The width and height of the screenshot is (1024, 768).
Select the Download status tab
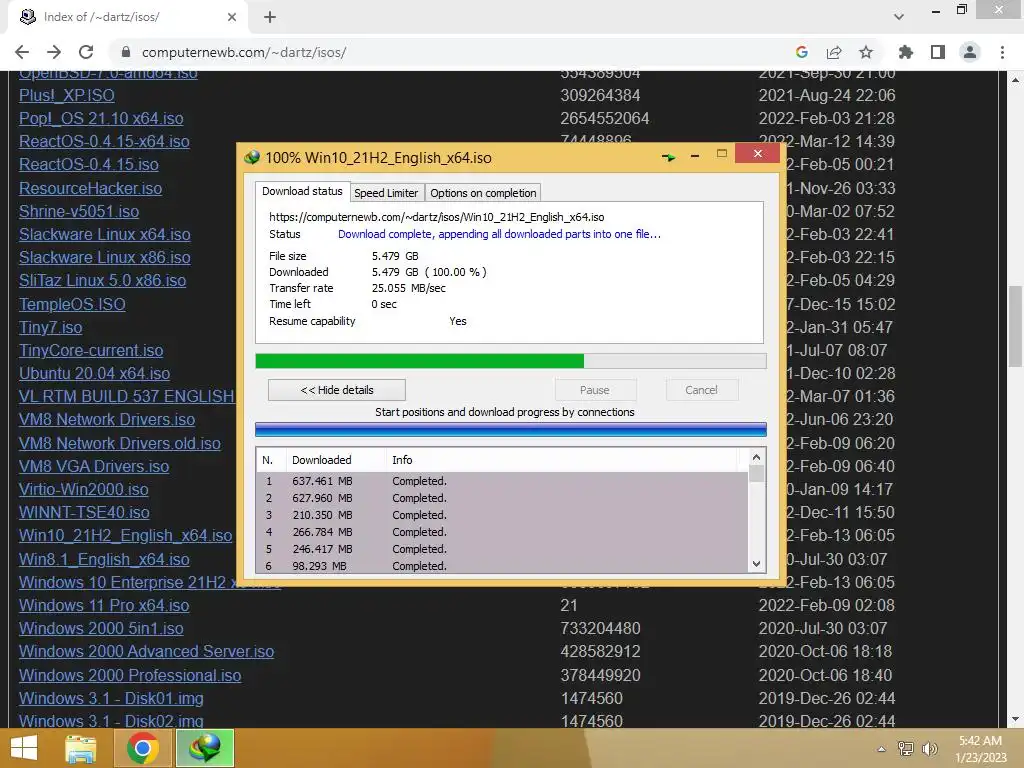pyautogui.click(x=302, y=191)
